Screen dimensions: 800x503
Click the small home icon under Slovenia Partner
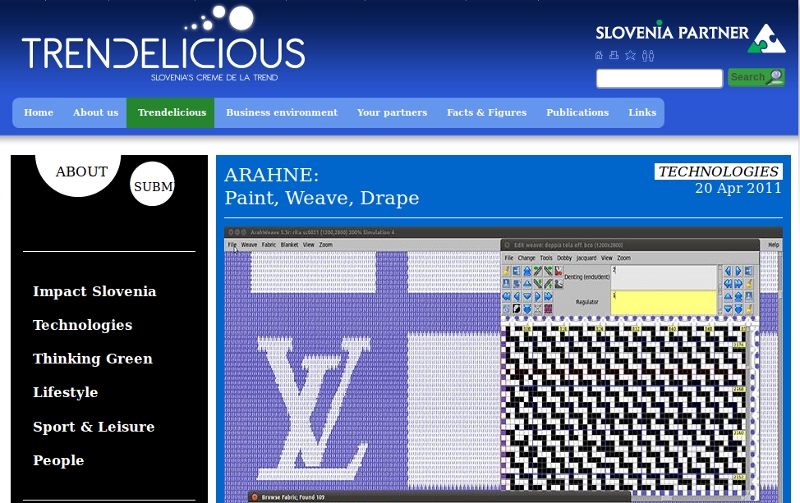(x=599, y=55)
